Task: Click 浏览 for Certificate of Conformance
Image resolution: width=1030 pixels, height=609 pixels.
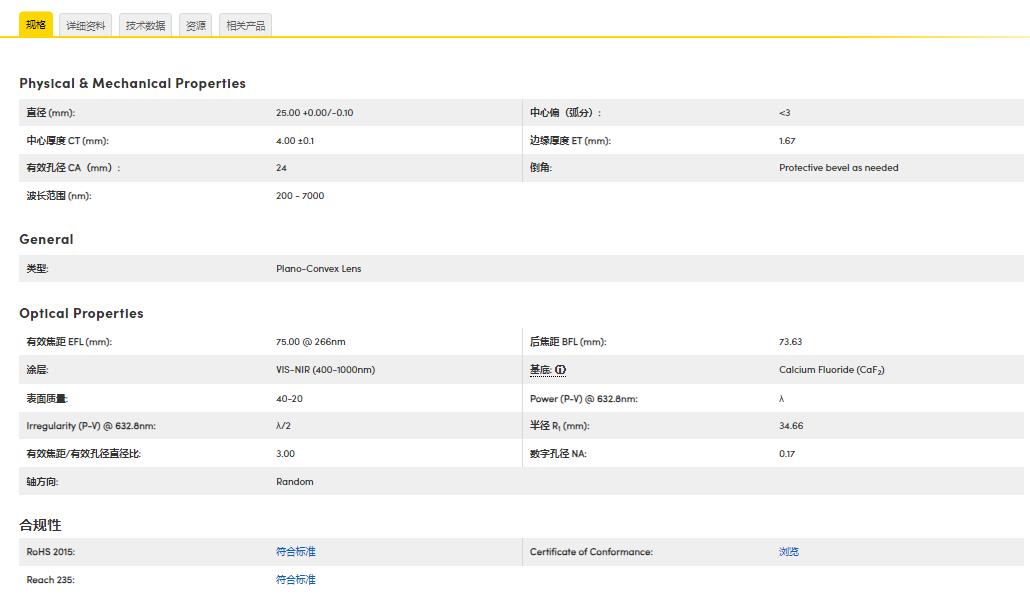Action: coord(789,552)
